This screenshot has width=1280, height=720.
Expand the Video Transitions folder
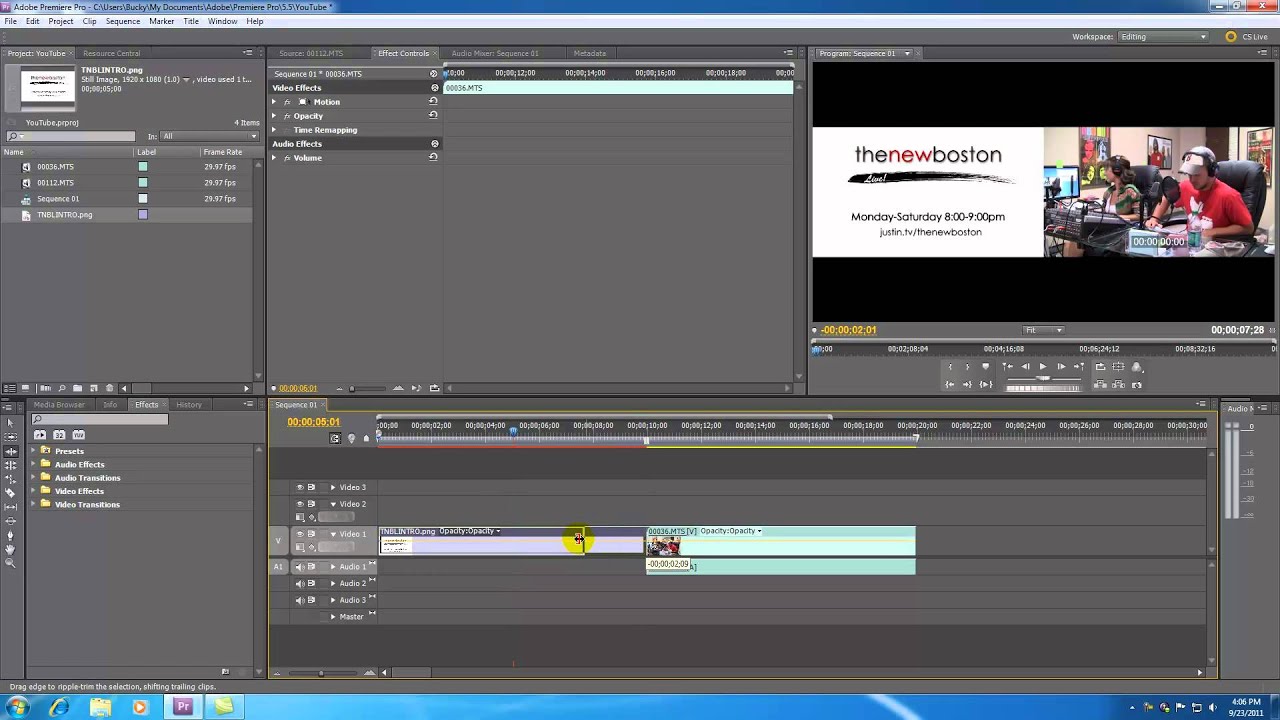pos(33,504)
